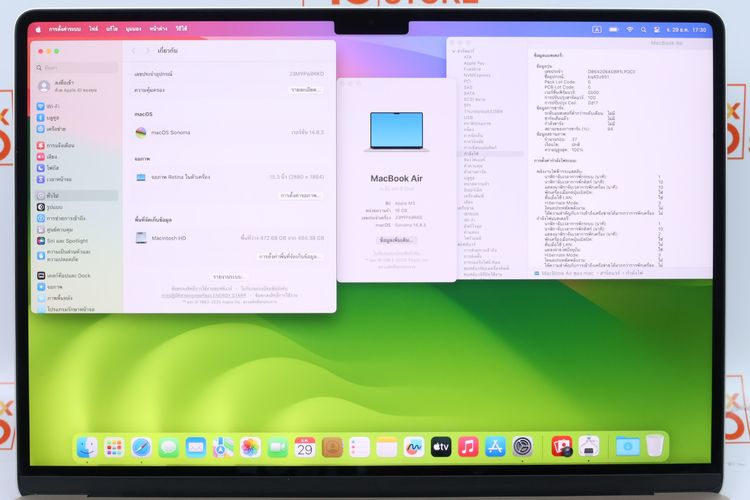
Task: Open Notes from the Dock
Action: coord(386,447)
